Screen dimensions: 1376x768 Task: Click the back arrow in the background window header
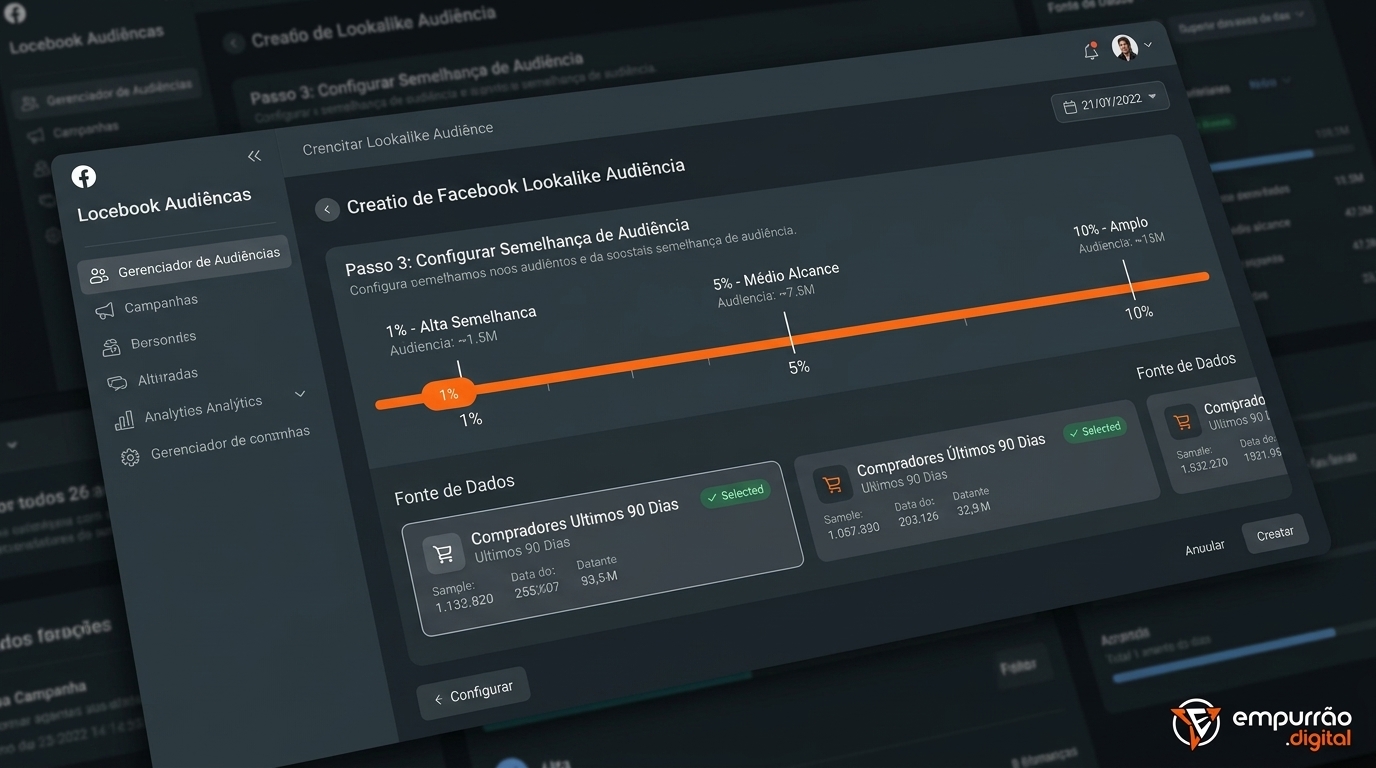tap(234, 42)
